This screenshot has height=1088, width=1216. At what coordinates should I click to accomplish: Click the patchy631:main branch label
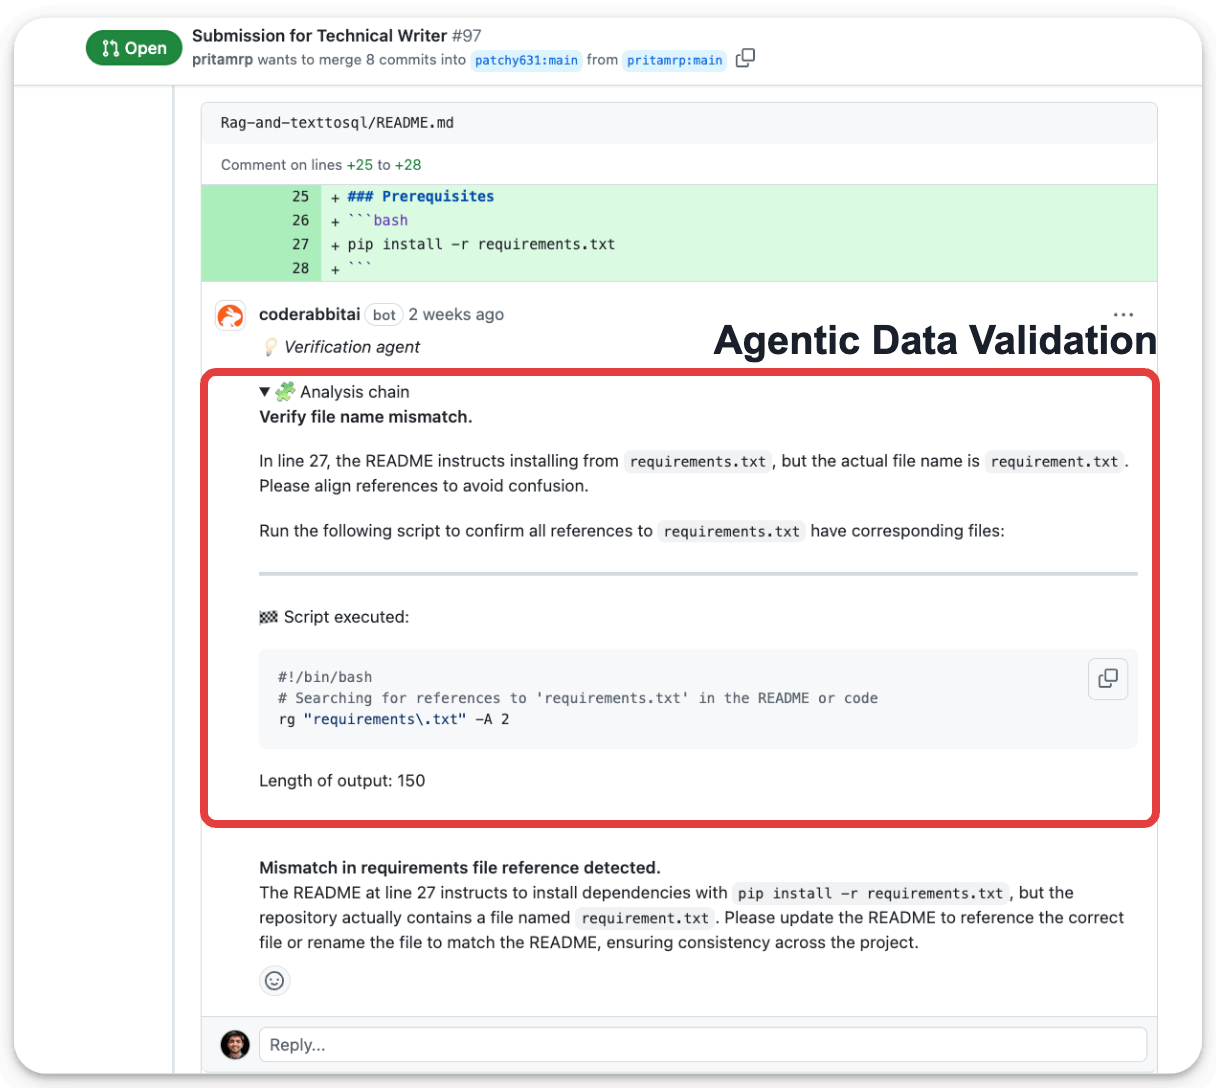pos(526,60)
